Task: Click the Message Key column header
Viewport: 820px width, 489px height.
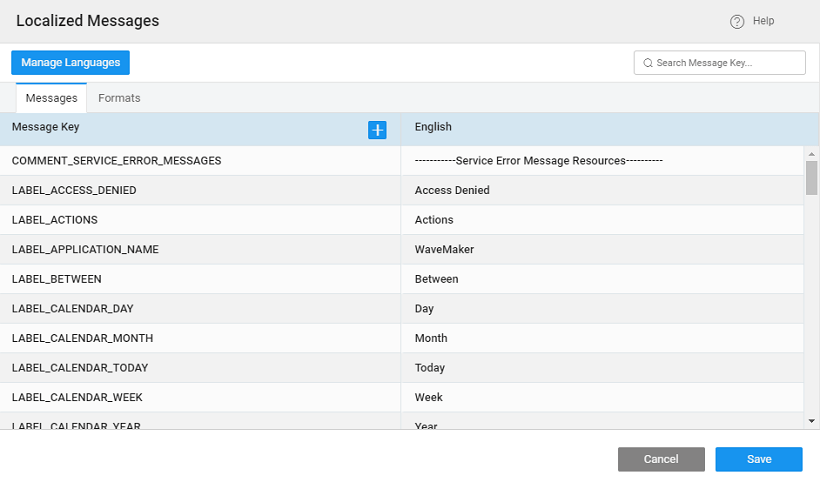Action: click(x=45, y=127)
